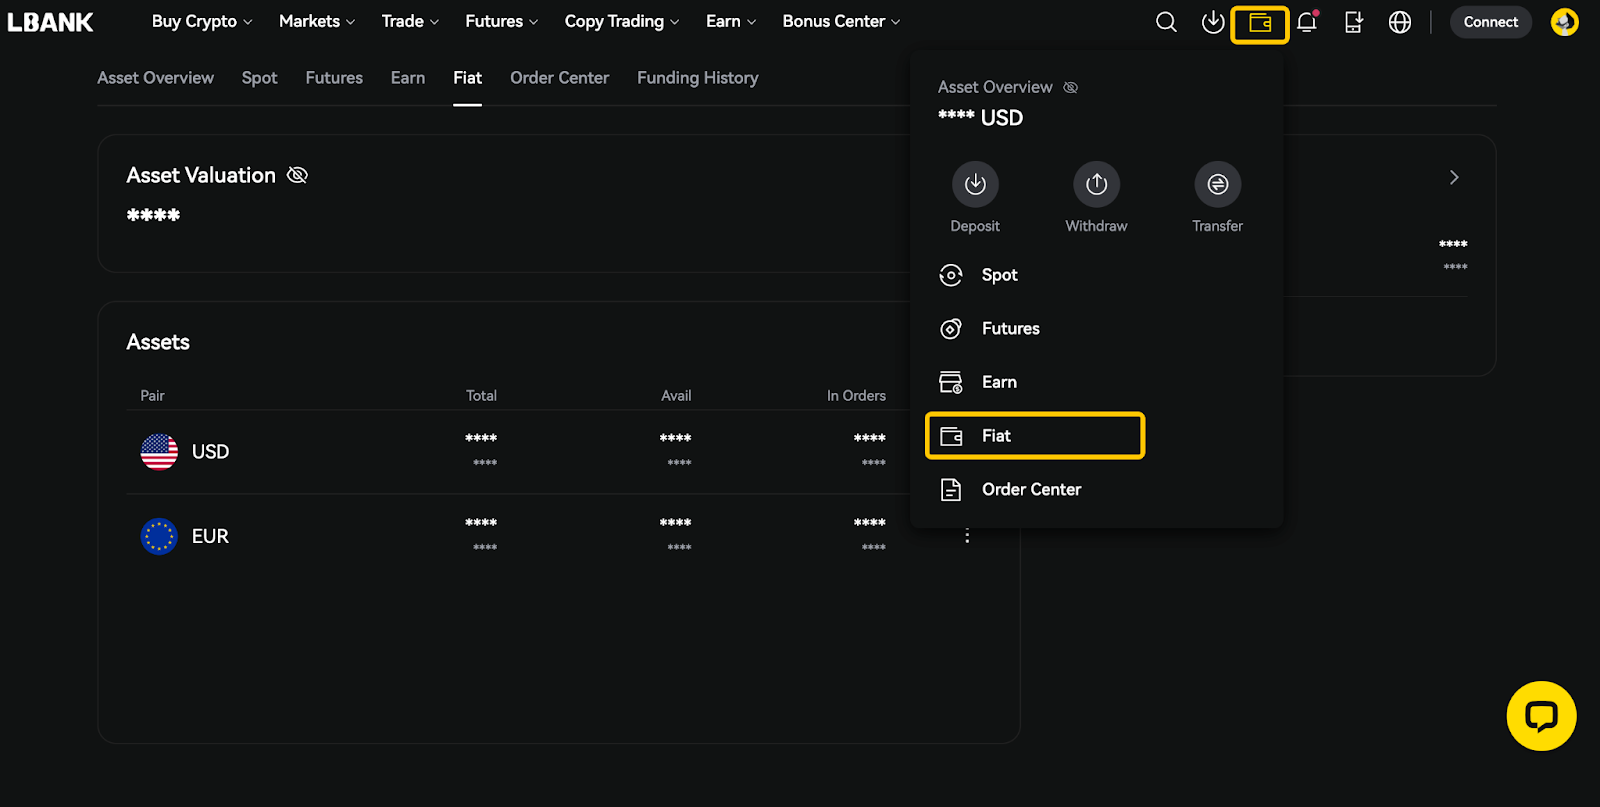Expand the Markets menu
The image size is (1600, 807).
pos(316,21)
